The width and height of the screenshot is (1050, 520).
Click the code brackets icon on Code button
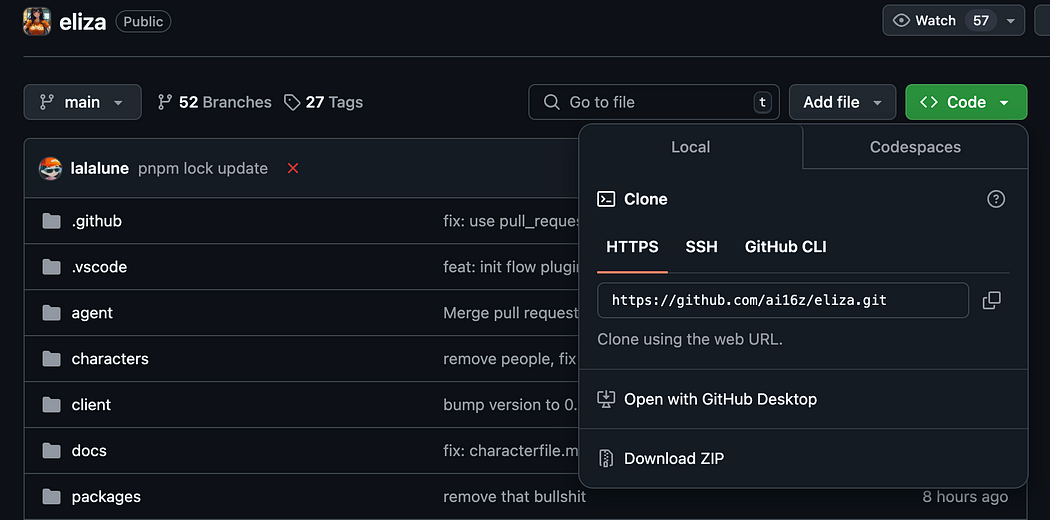[x=929, y=102]
